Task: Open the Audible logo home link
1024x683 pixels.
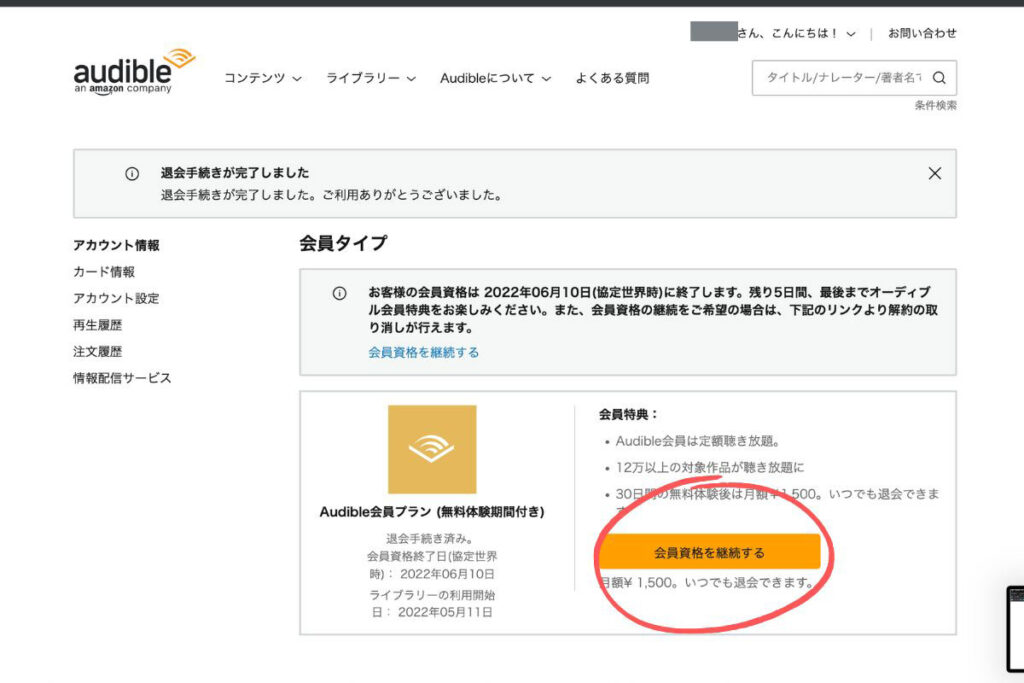Action: coord(134,72)
